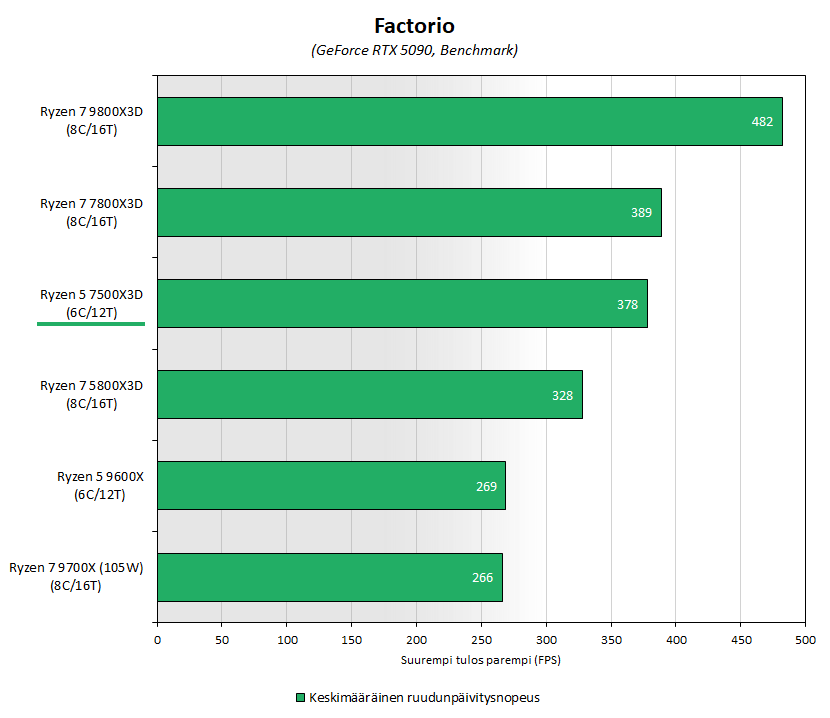Select the 378 data label
The image size is (830, 718).
627,304
